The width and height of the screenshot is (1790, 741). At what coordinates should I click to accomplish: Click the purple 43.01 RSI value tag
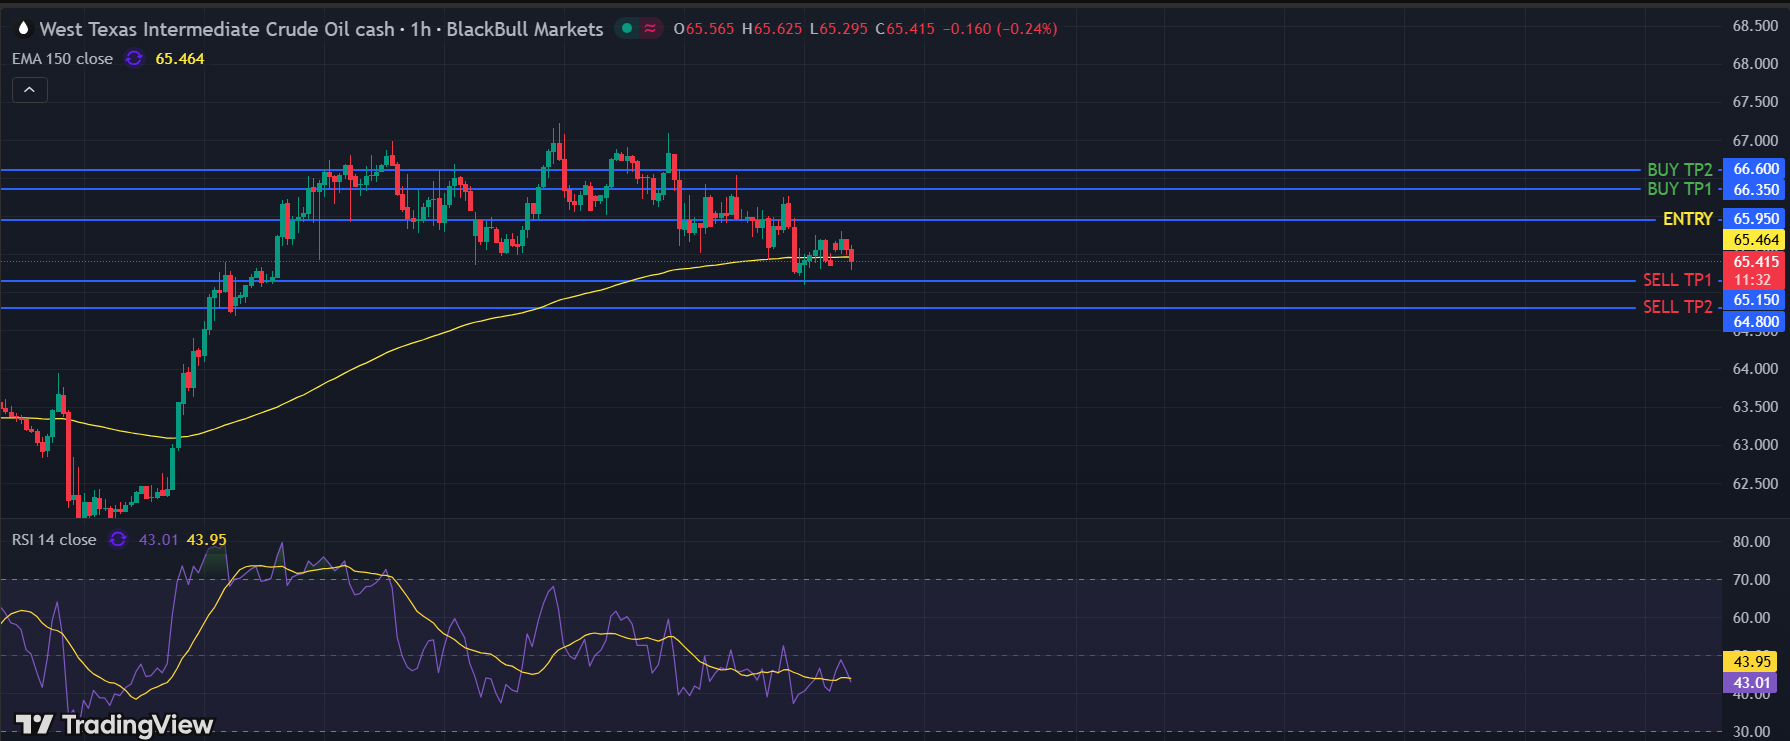coord(1751,683)
